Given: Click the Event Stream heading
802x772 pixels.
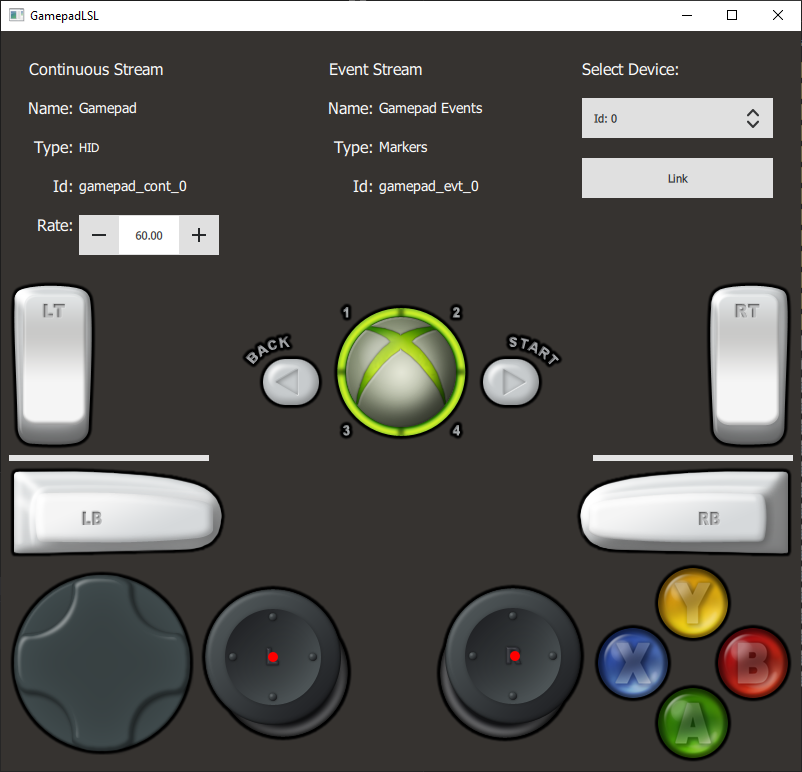Looking at the screenshot, I should pyautogui.click(x=375, y=69).
